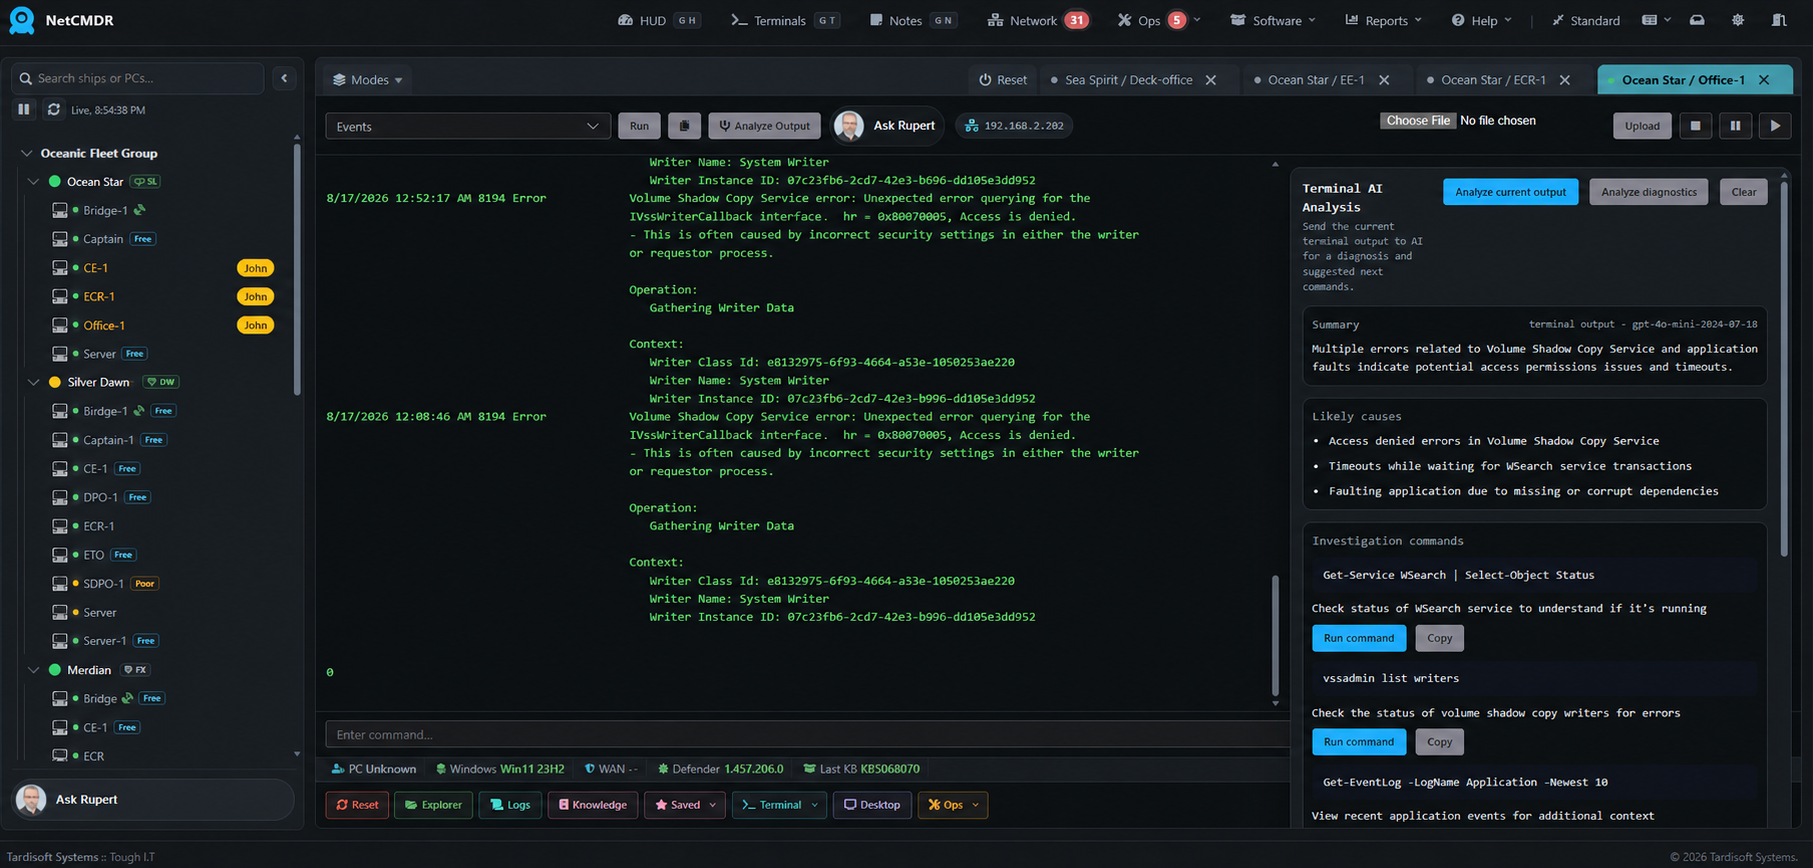
Task: Pause the live fleet refresh
Action: [x=24, y=110]
